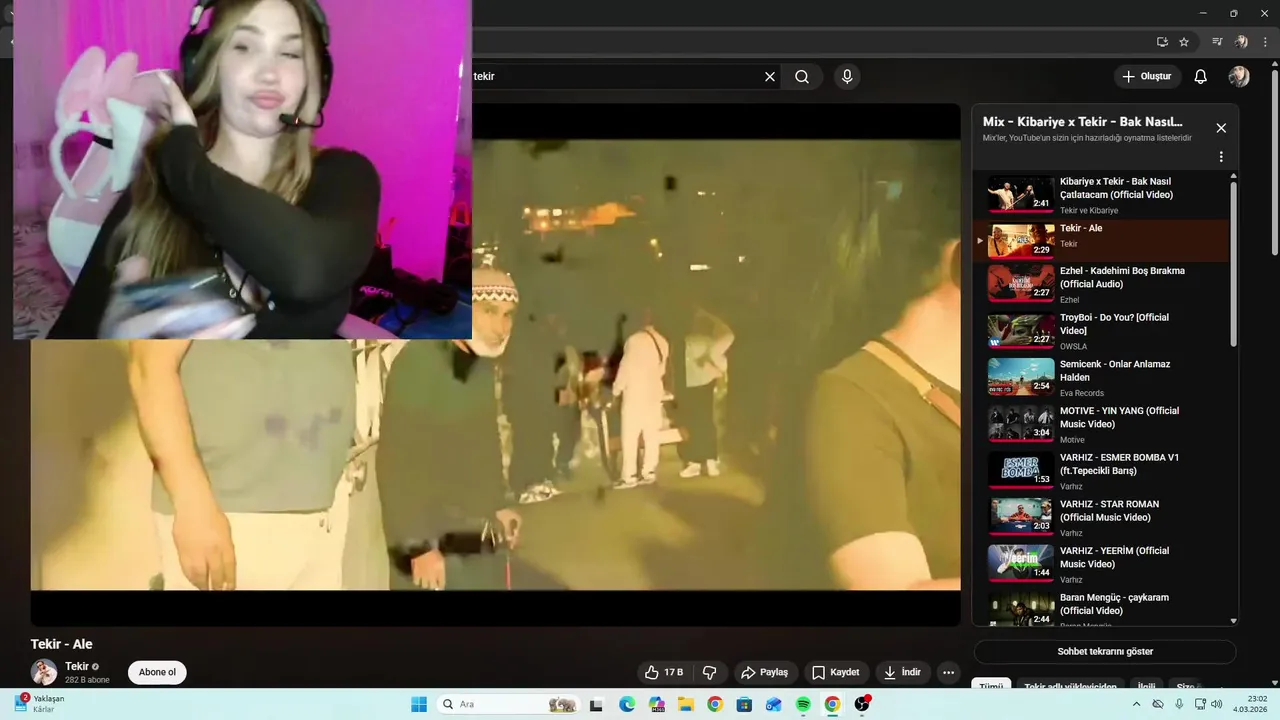Play VARHIZ - YEERİM video
The image size is (1280, 720).
pyautogui.click(x=1100, y=564)
